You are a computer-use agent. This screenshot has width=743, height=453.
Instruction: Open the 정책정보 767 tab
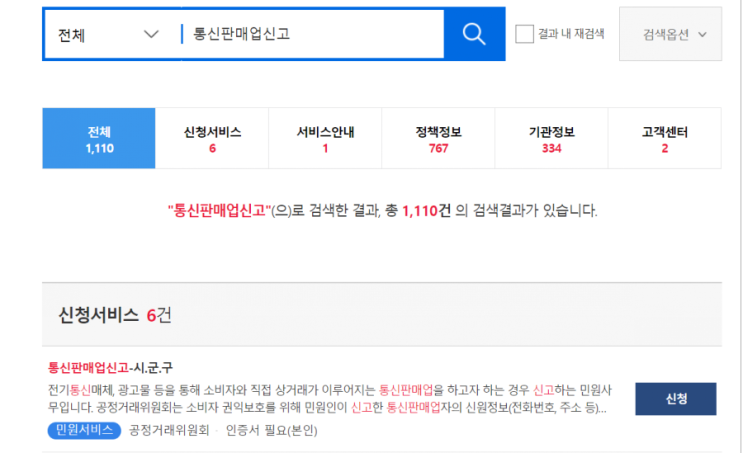438,138
